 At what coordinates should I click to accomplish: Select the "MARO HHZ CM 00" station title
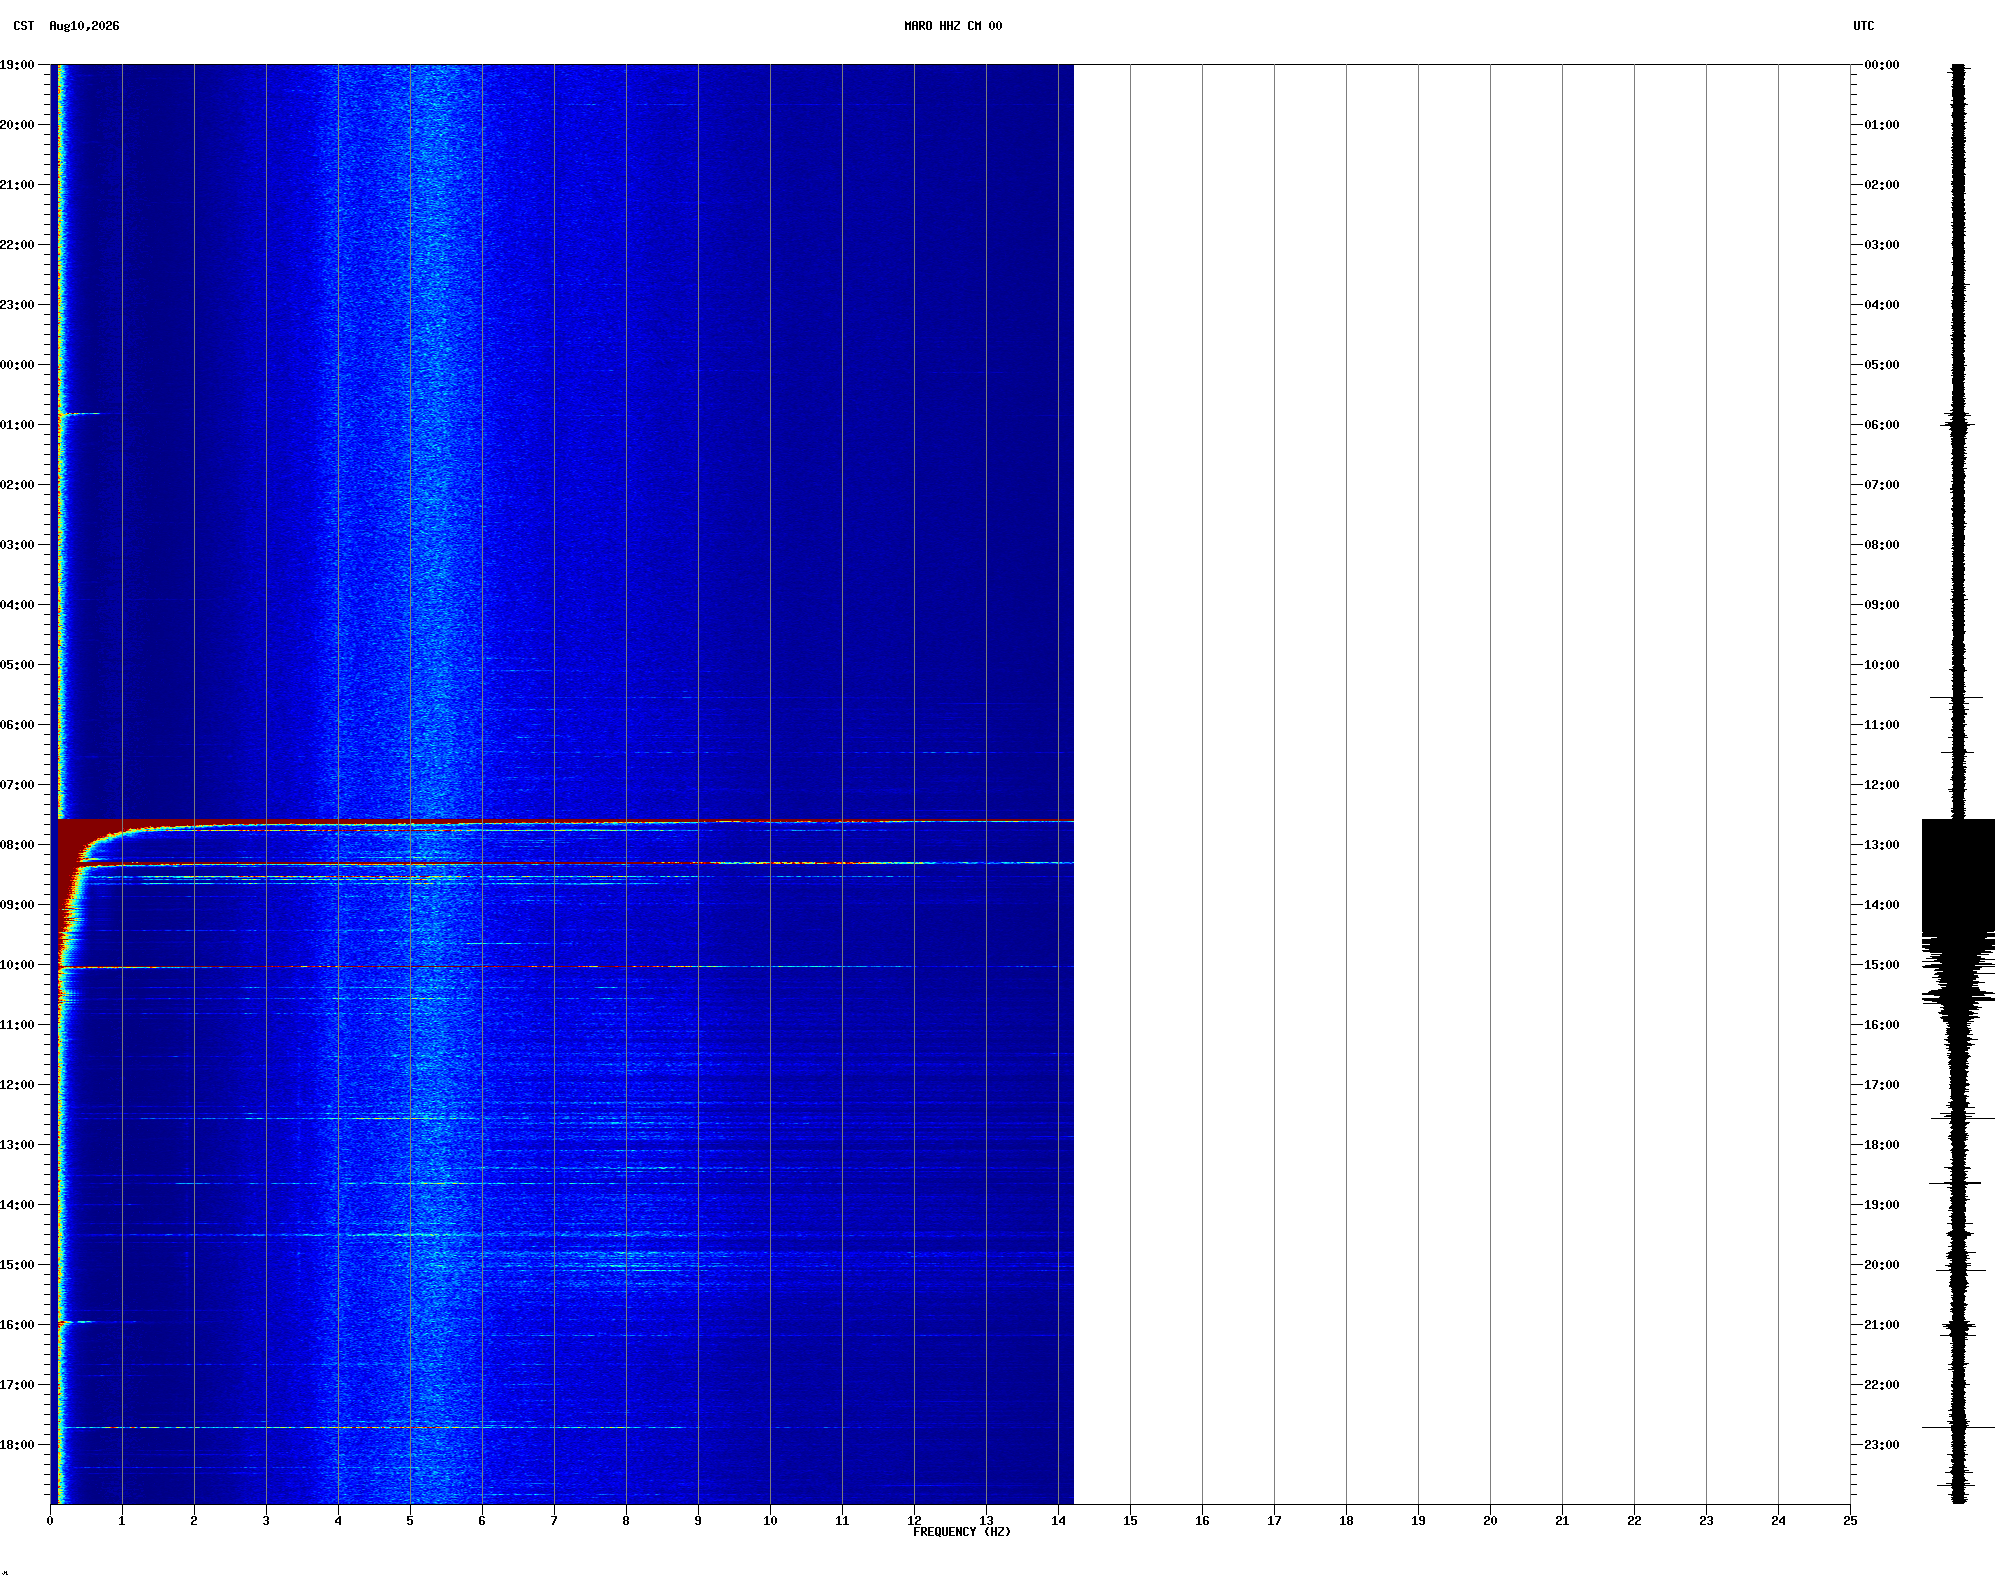953,26
